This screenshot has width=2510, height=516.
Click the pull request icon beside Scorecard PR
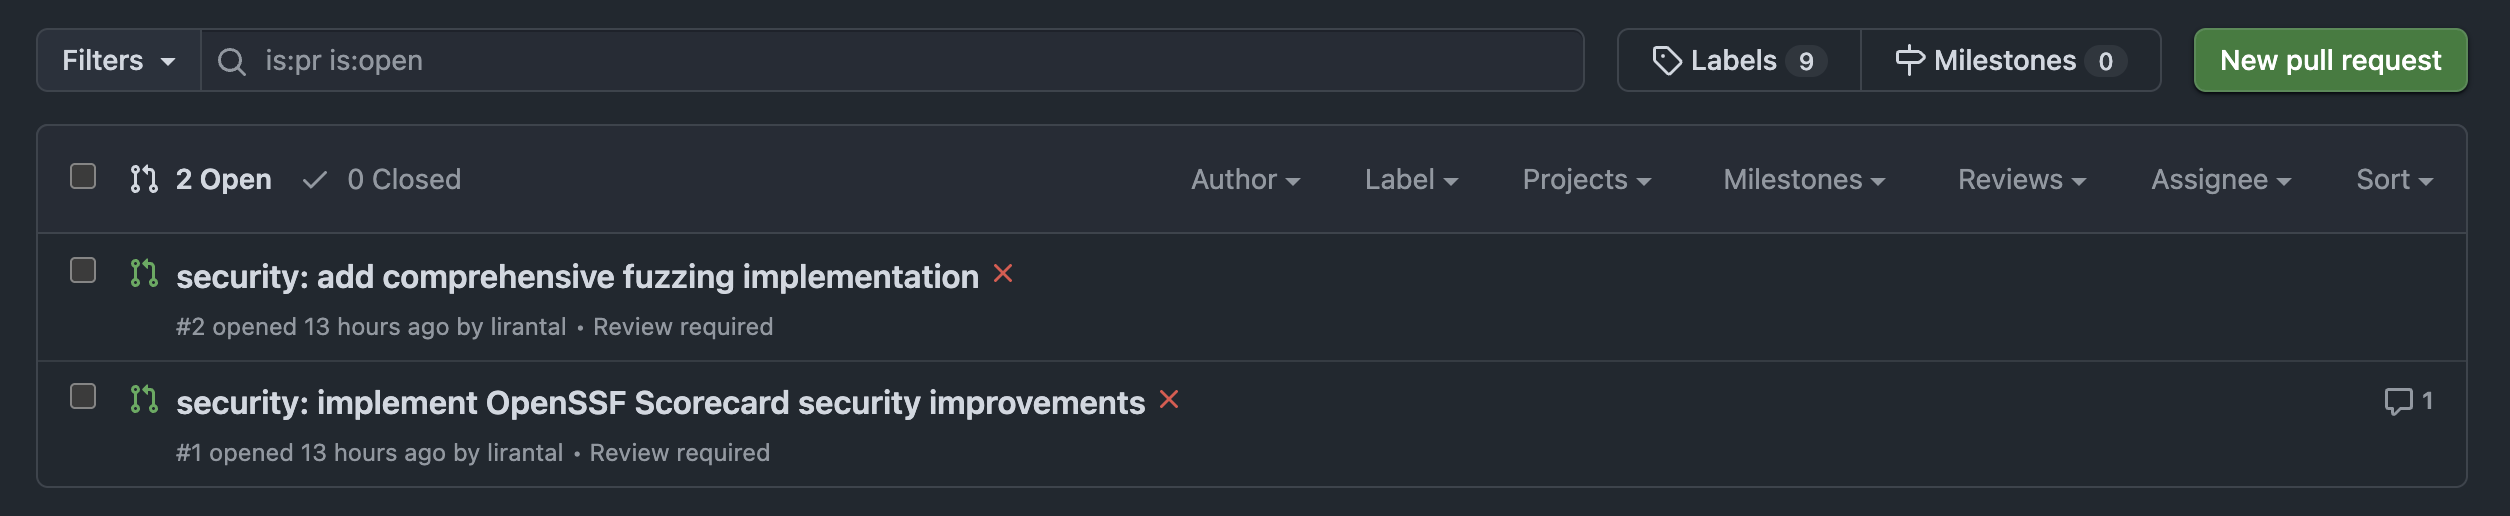pyautogui.click(x=144, y=399)
